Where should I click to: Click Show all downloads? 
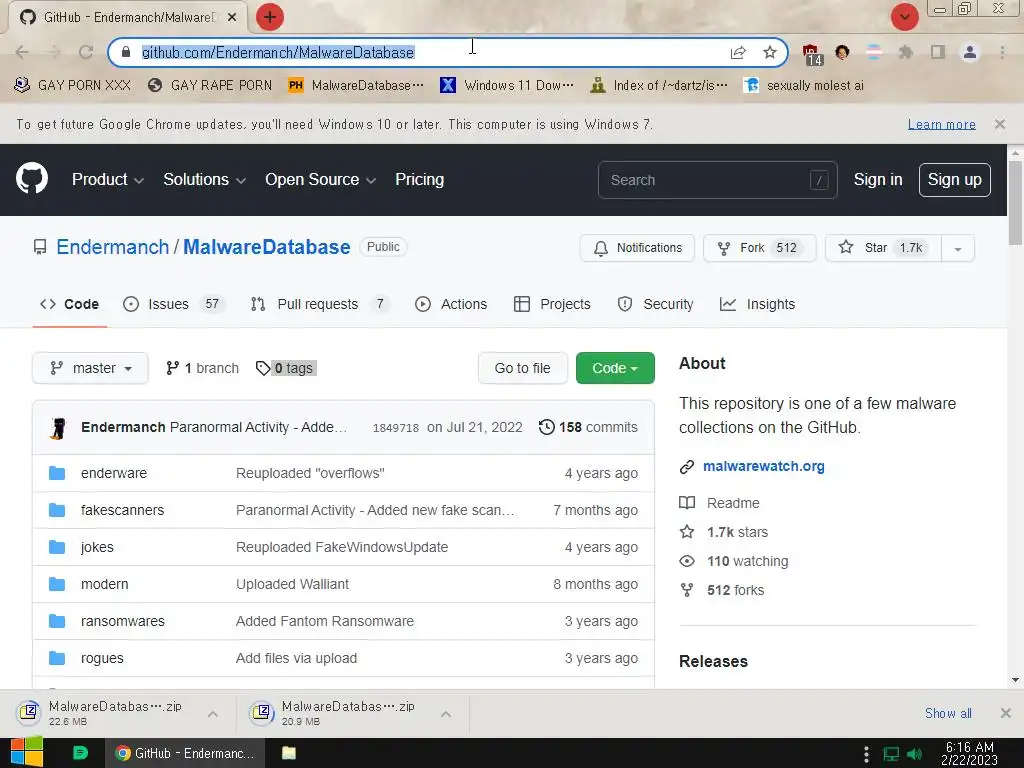pos(948,713)
